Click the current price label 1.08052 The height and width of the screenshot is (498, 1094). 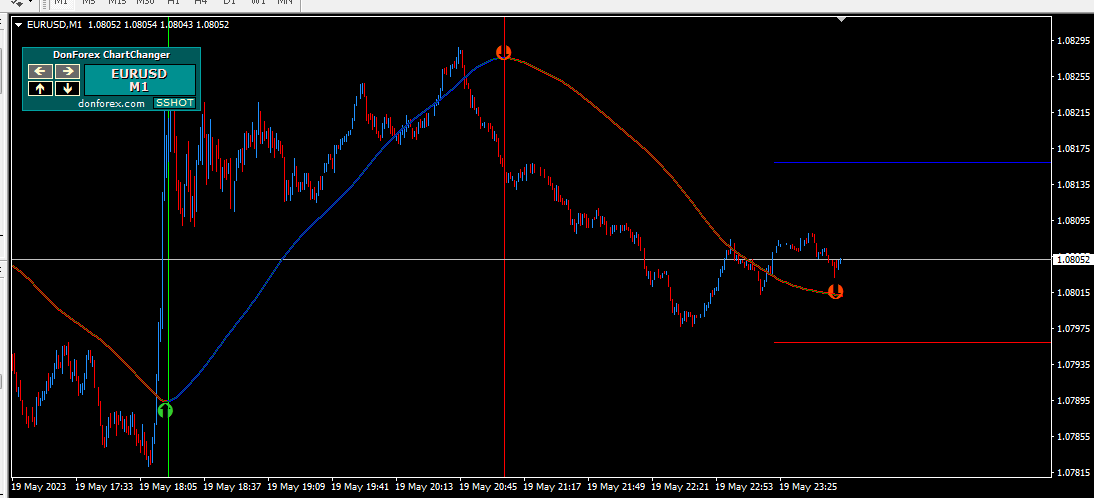tap(1072, 259)
